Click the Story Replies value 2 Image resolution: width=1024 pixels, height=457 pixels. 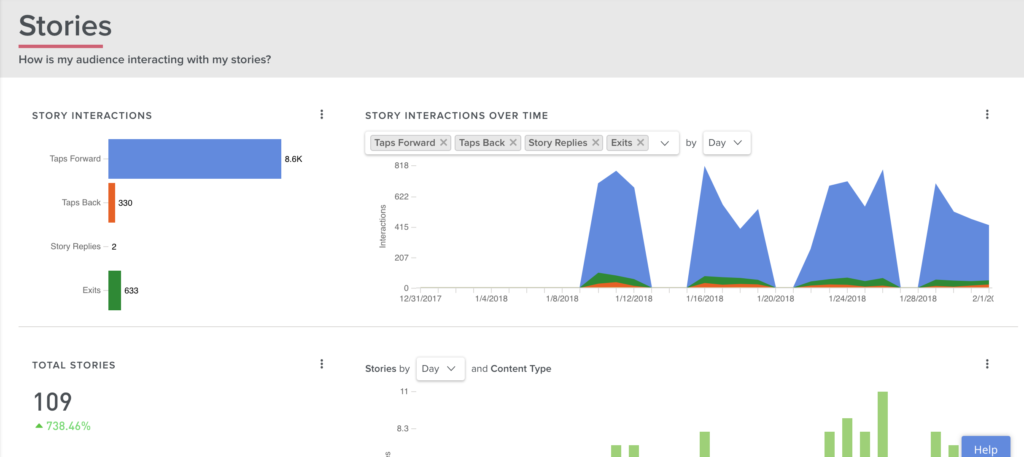(114, 247)
